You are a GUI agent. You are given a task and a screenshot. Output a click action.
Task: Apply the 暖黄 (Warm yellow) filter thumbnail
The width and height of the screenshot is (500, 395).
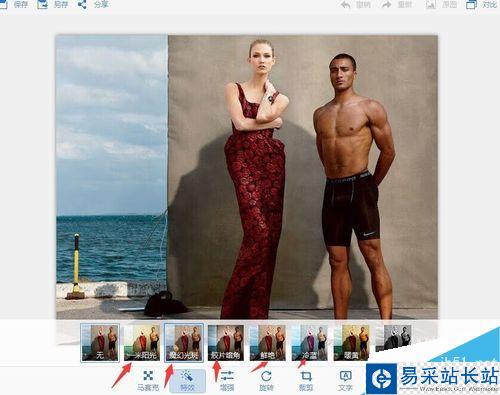[351, 343]
